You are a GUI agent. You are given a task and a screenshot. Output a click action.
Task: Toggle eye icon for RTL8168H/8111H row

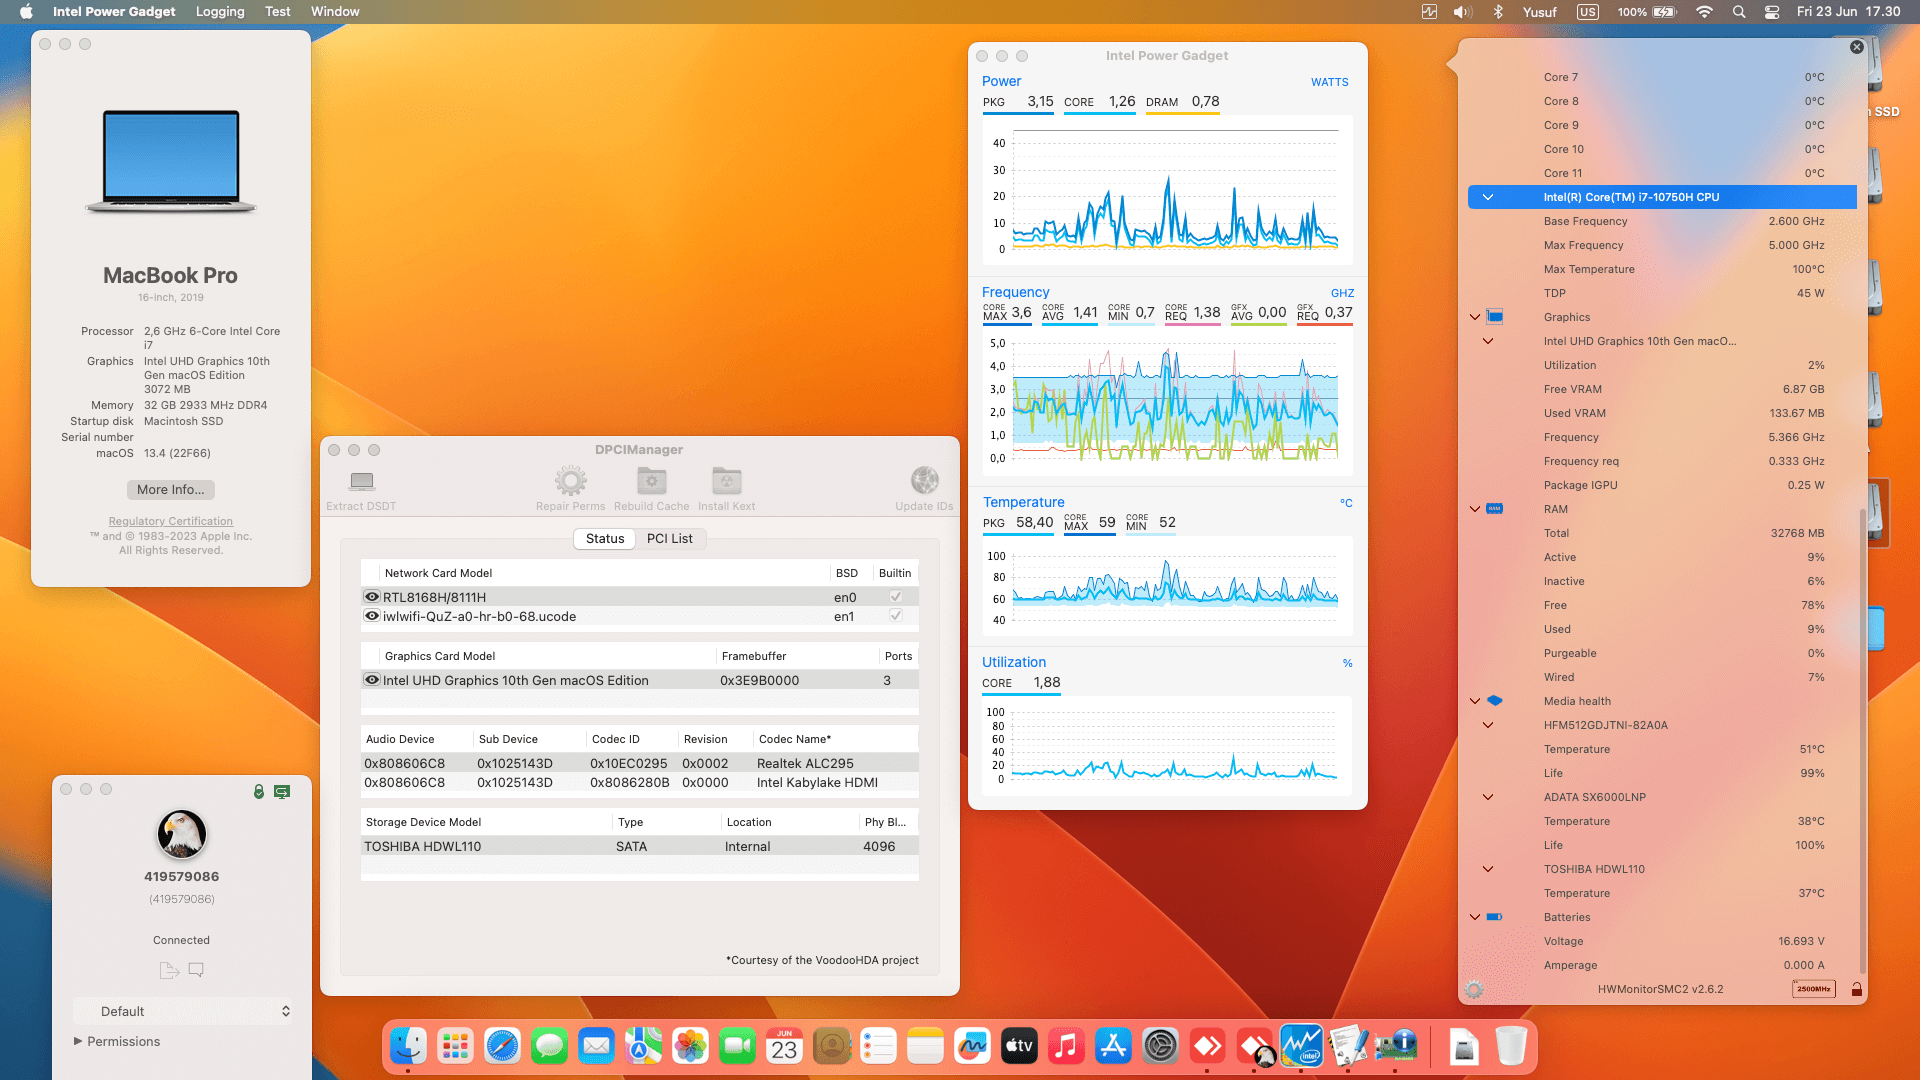click(372, 597)
